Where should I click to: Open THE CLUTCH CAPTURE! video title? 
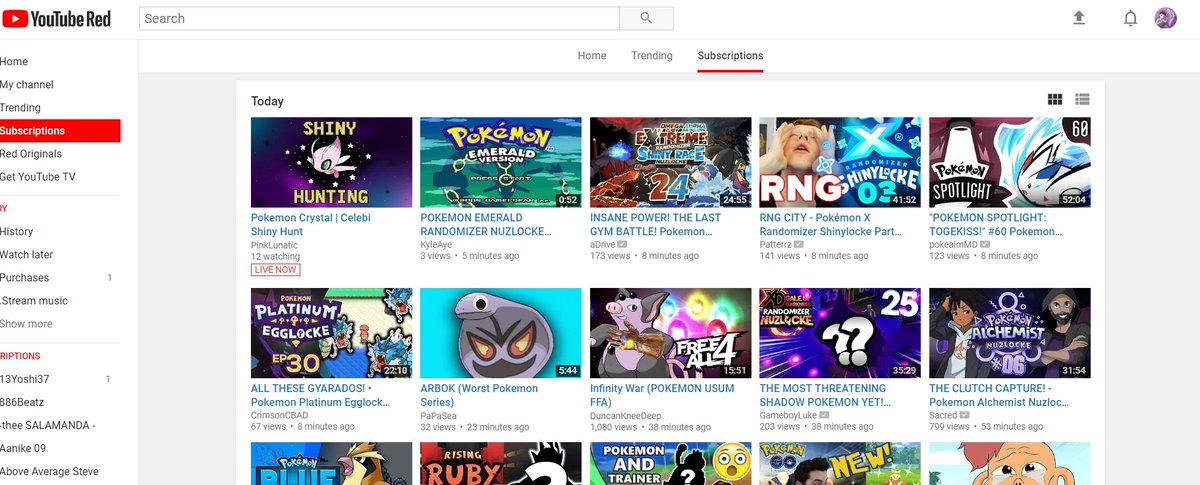coord(1000,395)
